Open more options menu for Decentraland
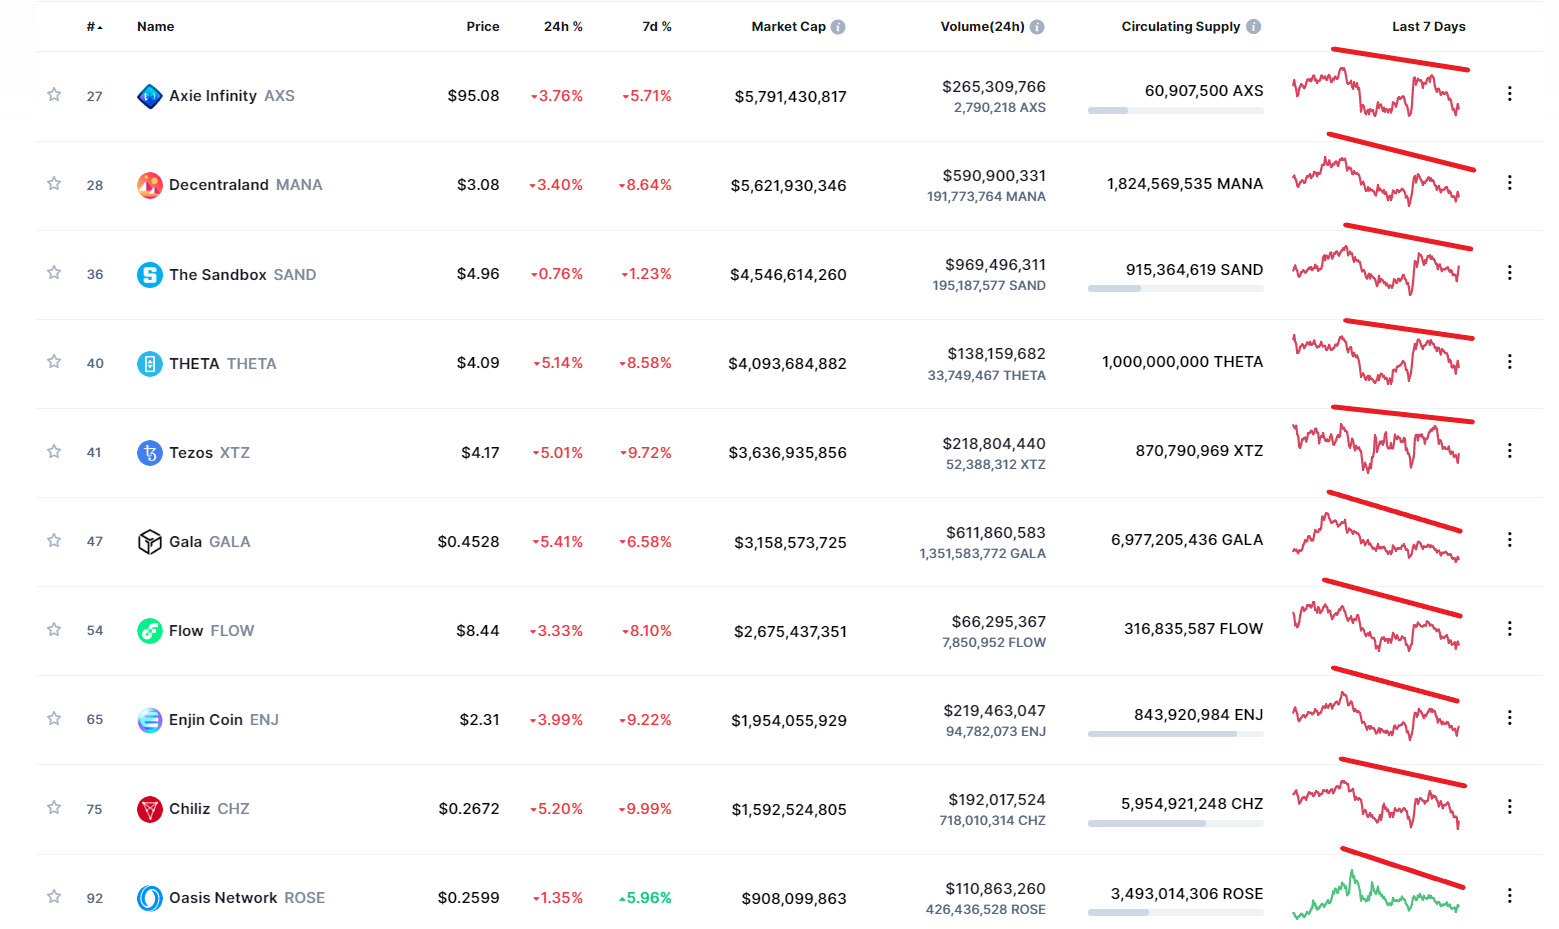The height and width of the screenshot is (929, 1559). point(1509,183)
